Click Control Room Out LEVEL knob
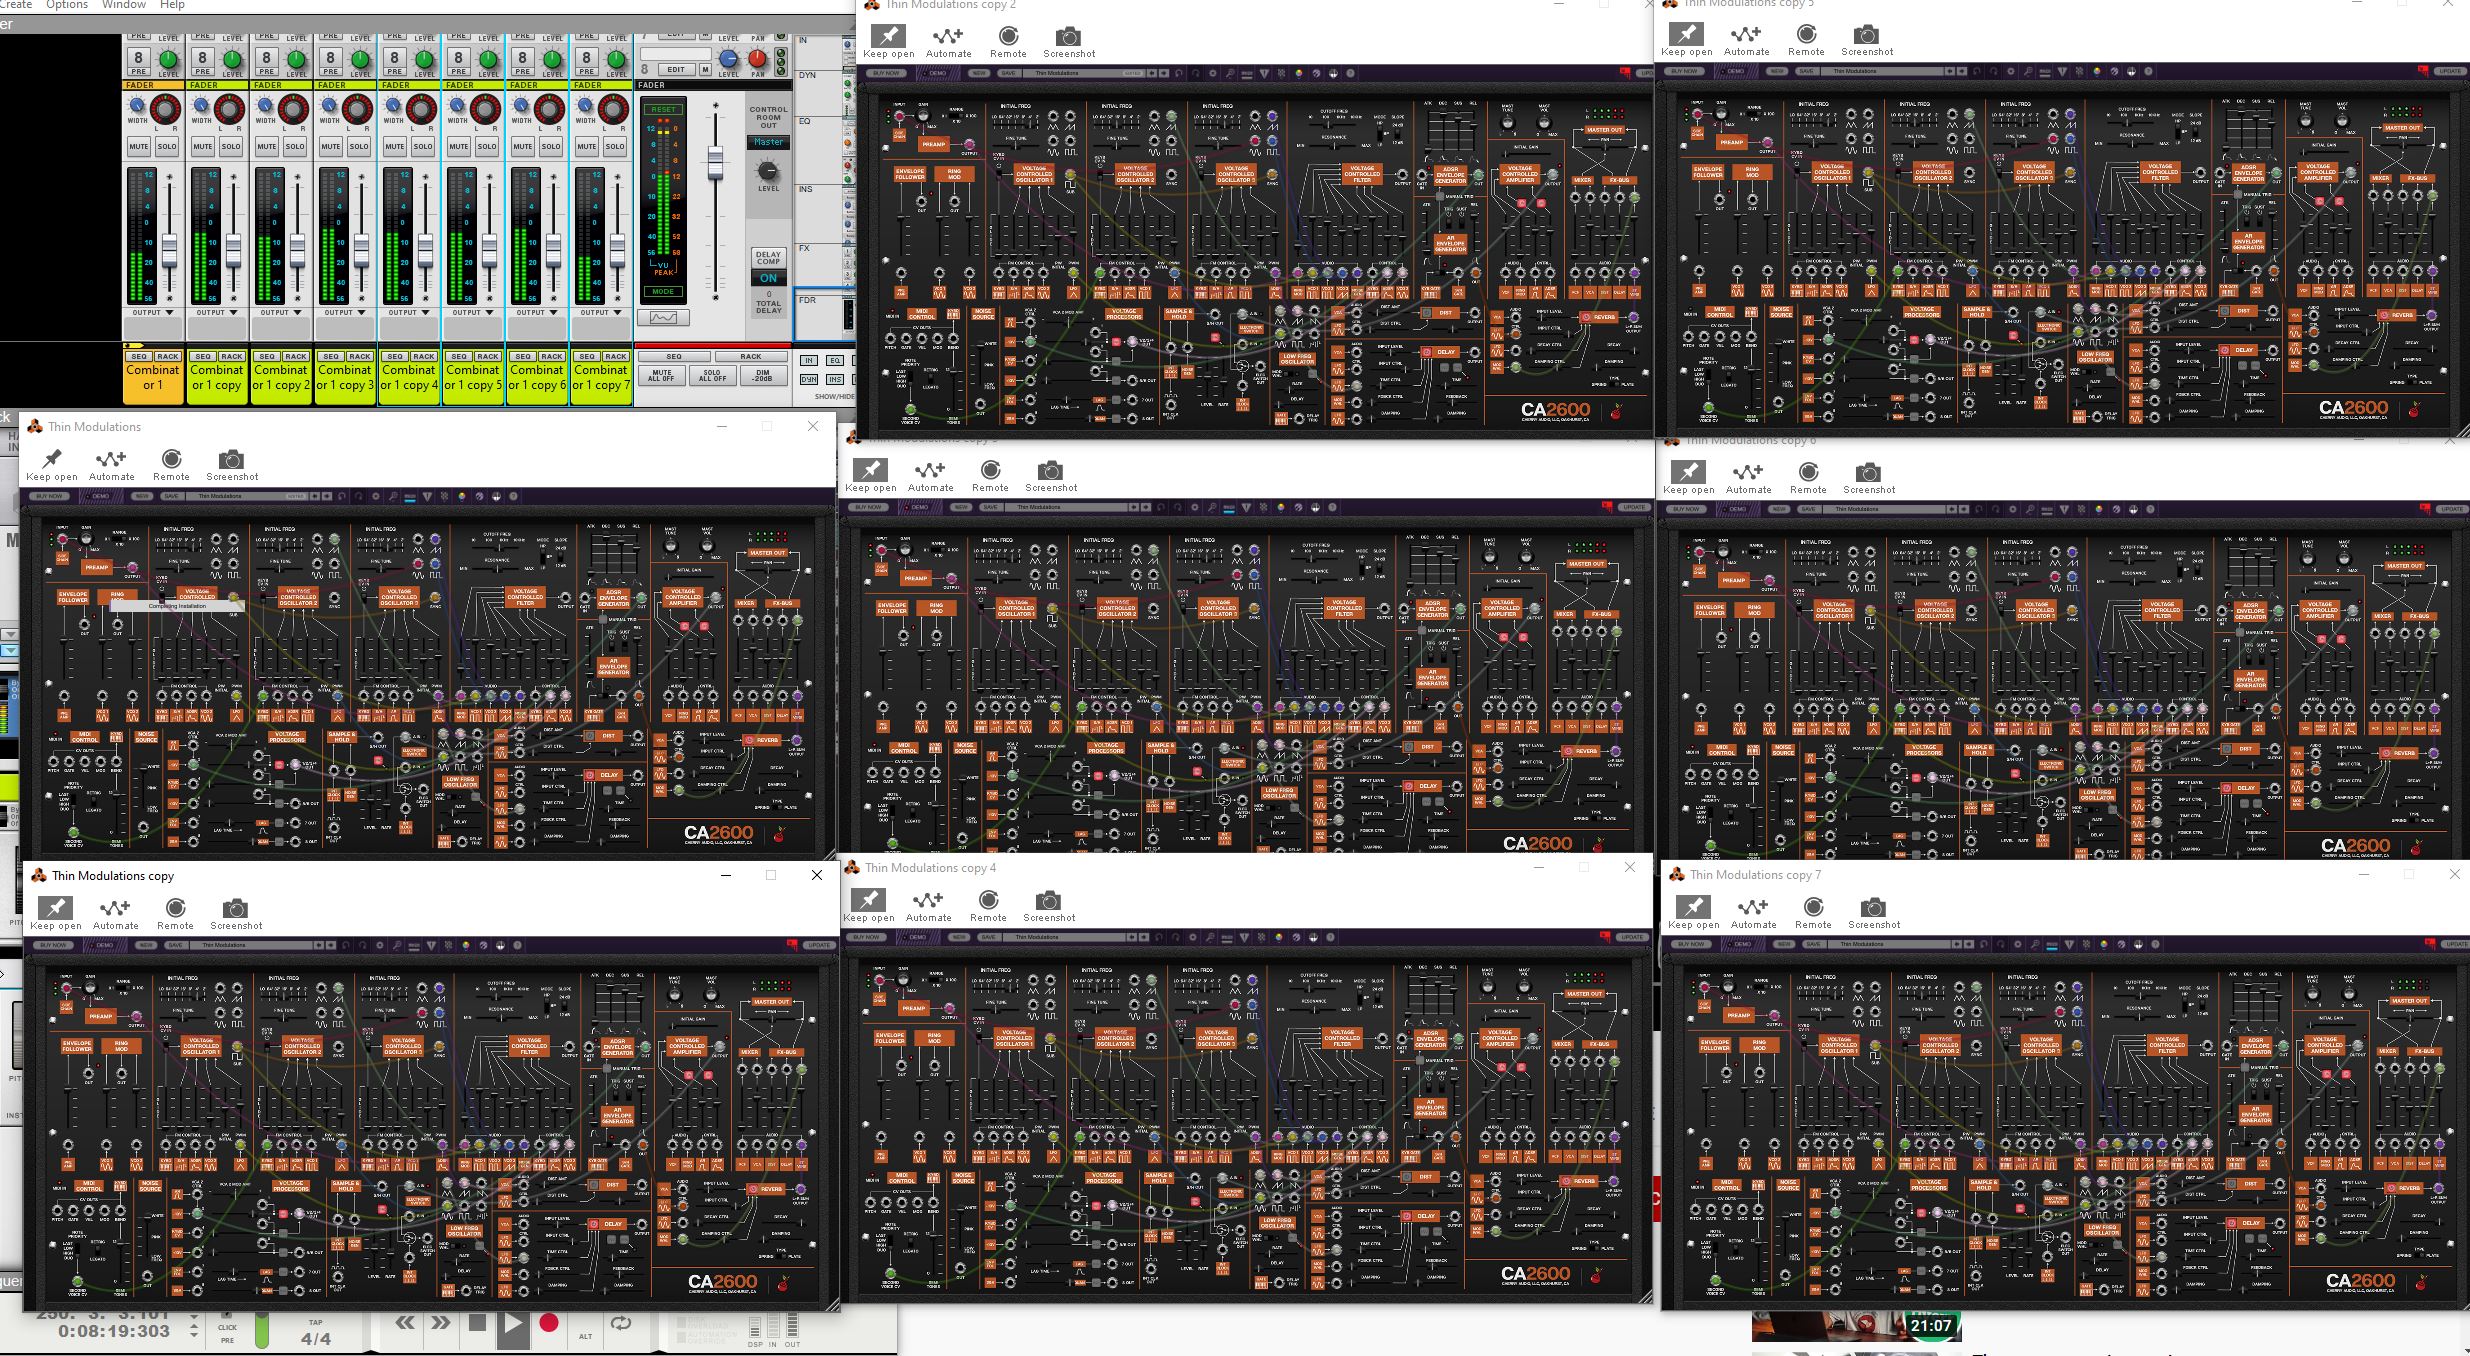 [768, 170]
